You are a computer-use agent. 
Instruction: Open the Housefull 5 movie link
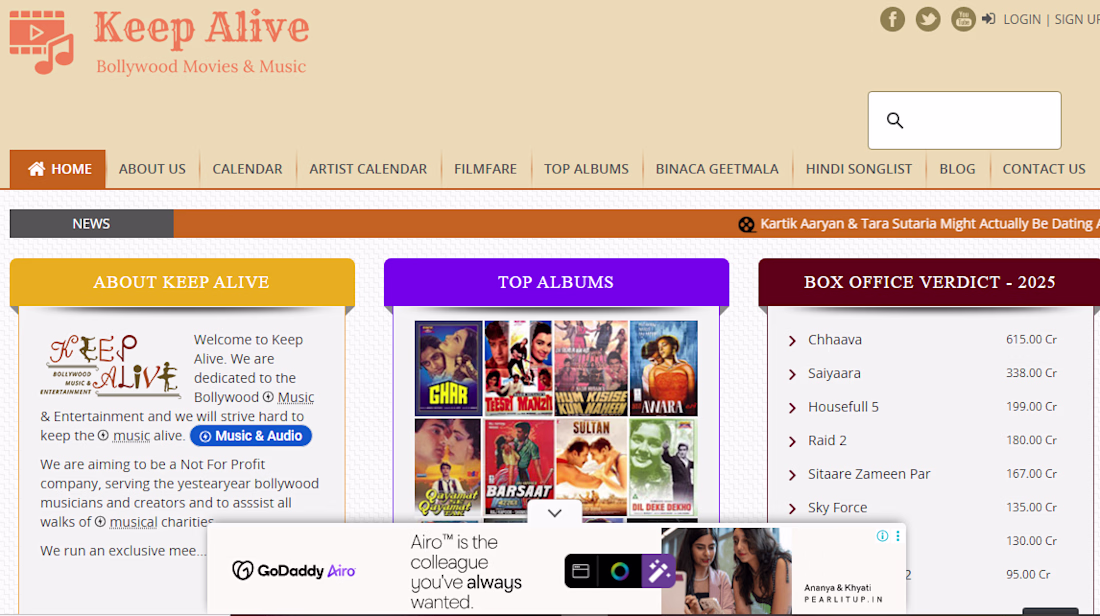(843, 407)
